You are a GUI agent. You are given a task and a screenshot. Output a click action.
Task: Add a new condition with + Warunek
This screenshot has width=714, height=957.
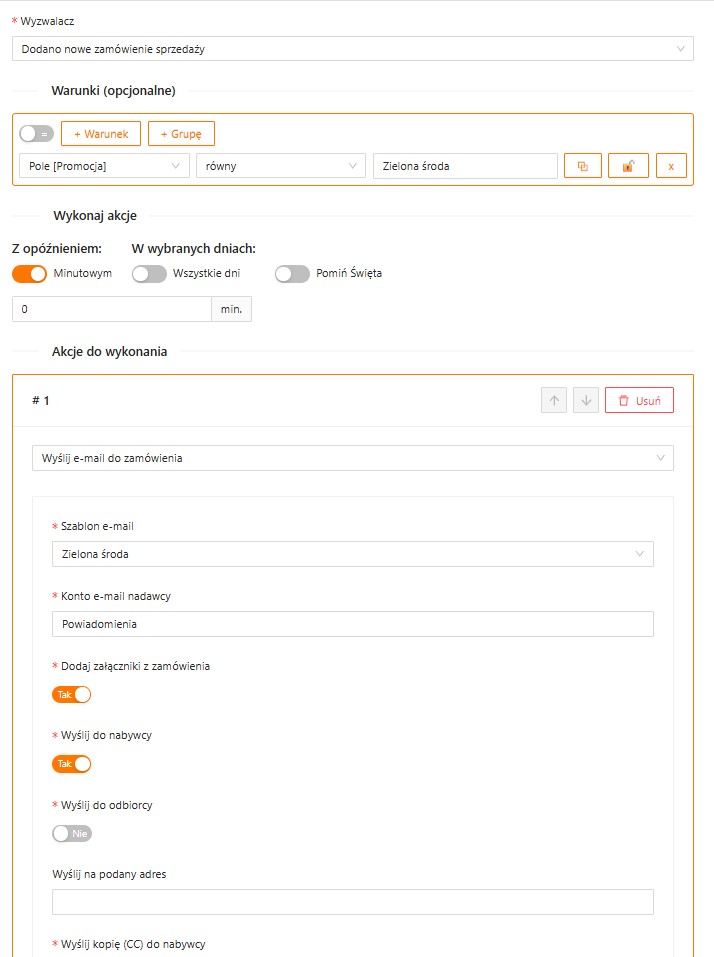(100, 134)
